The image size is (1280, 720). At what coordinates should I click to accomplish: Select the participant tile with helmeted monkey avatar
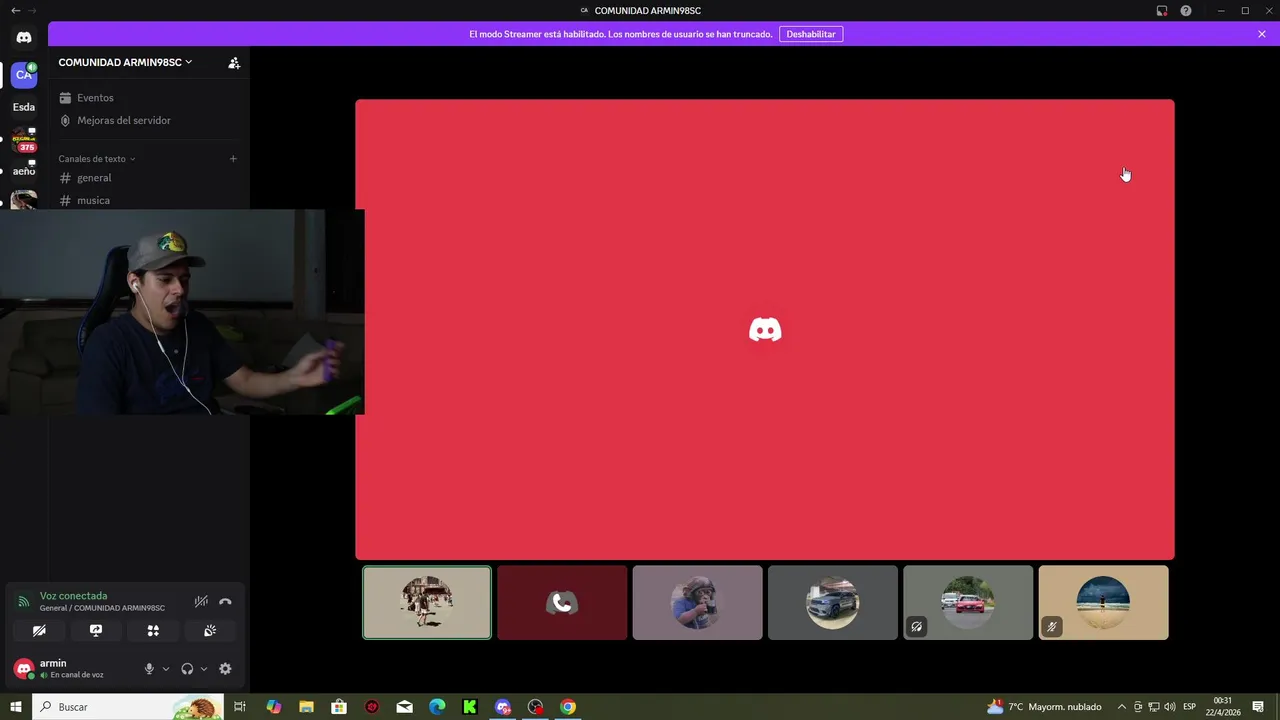click(x=697, y=602)
